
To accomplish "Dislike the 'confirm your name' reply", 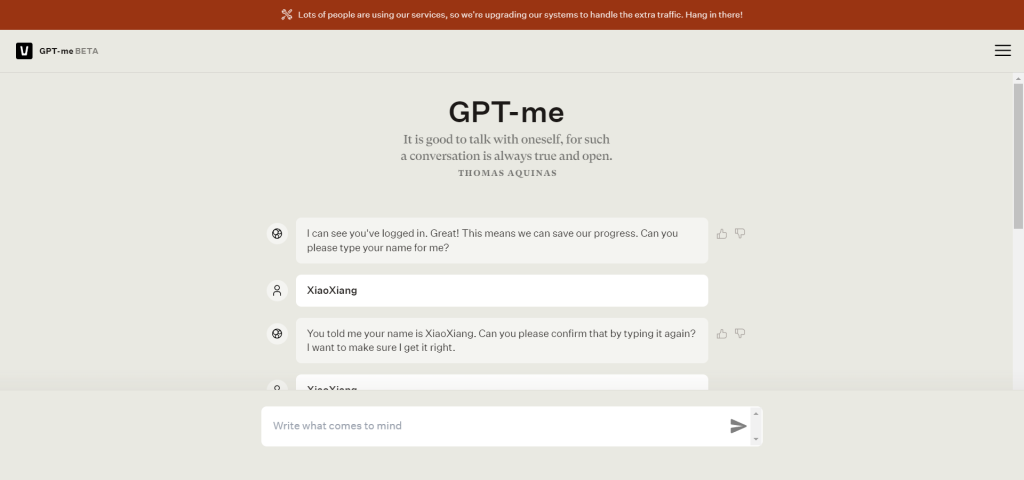I will click(x=740, y=334).
